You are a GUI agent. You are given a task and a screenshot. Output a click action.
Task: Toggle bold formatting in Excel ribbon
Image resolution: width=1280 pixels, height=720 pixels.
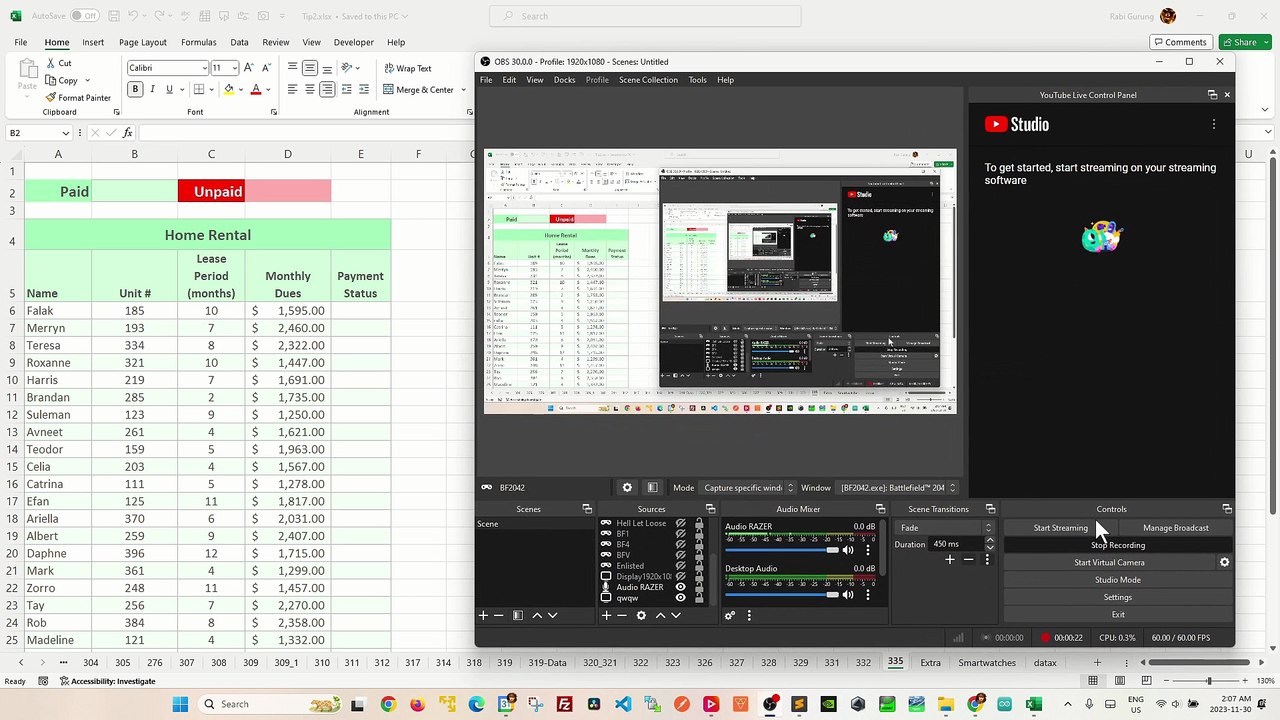135,89
